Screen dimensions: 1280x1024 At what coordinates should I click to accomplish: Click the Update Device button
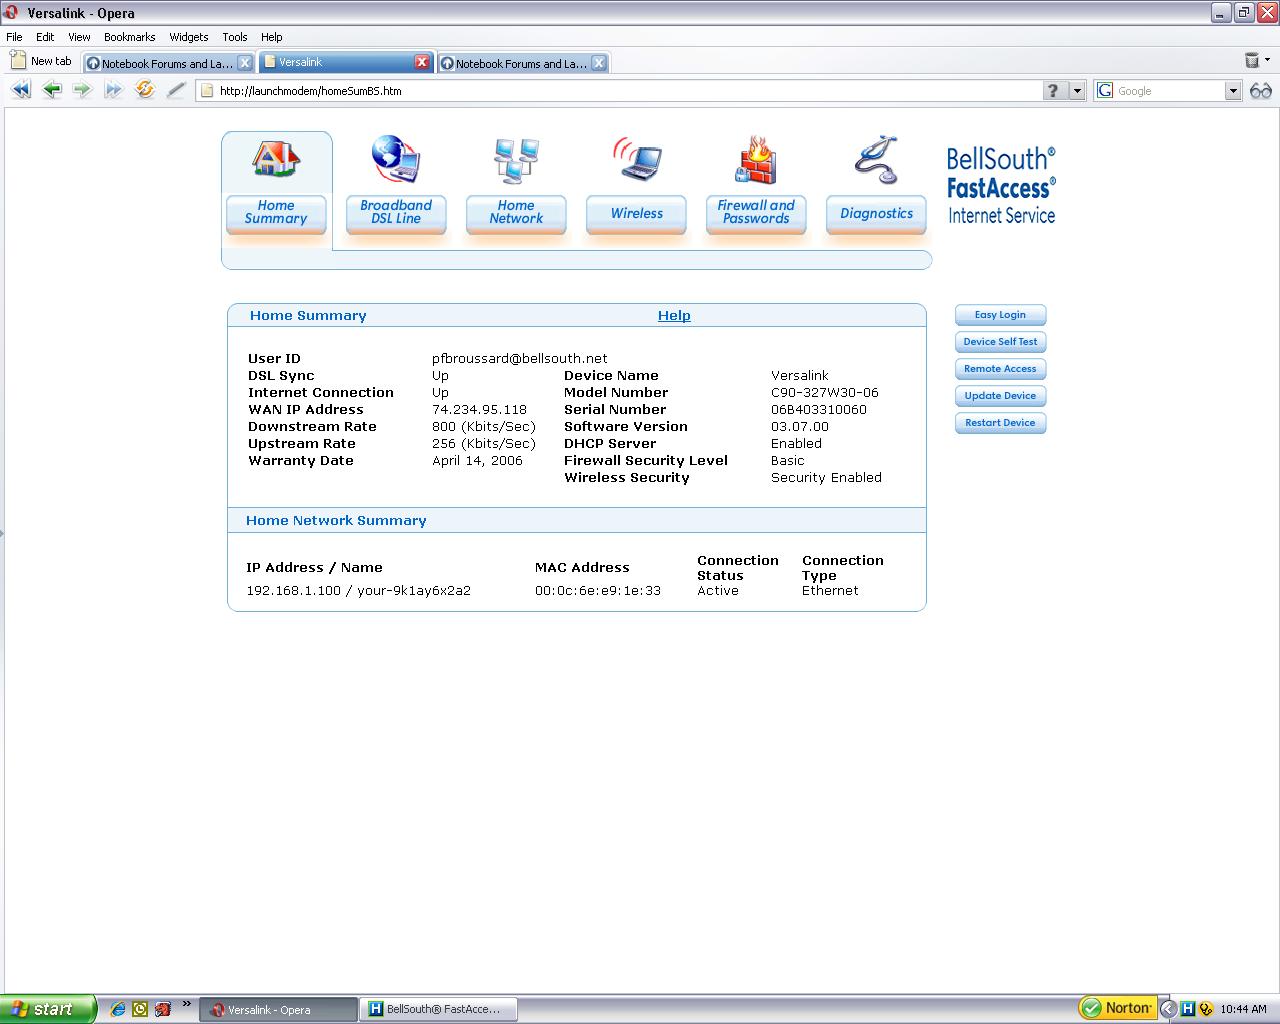[1000, 396]
